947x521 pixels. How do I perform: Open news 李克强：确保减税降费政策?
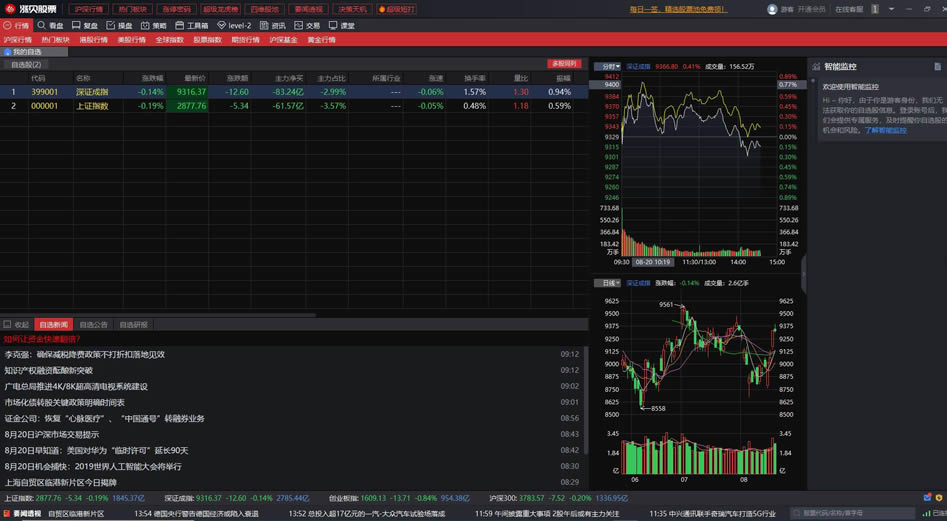[85, 354]
